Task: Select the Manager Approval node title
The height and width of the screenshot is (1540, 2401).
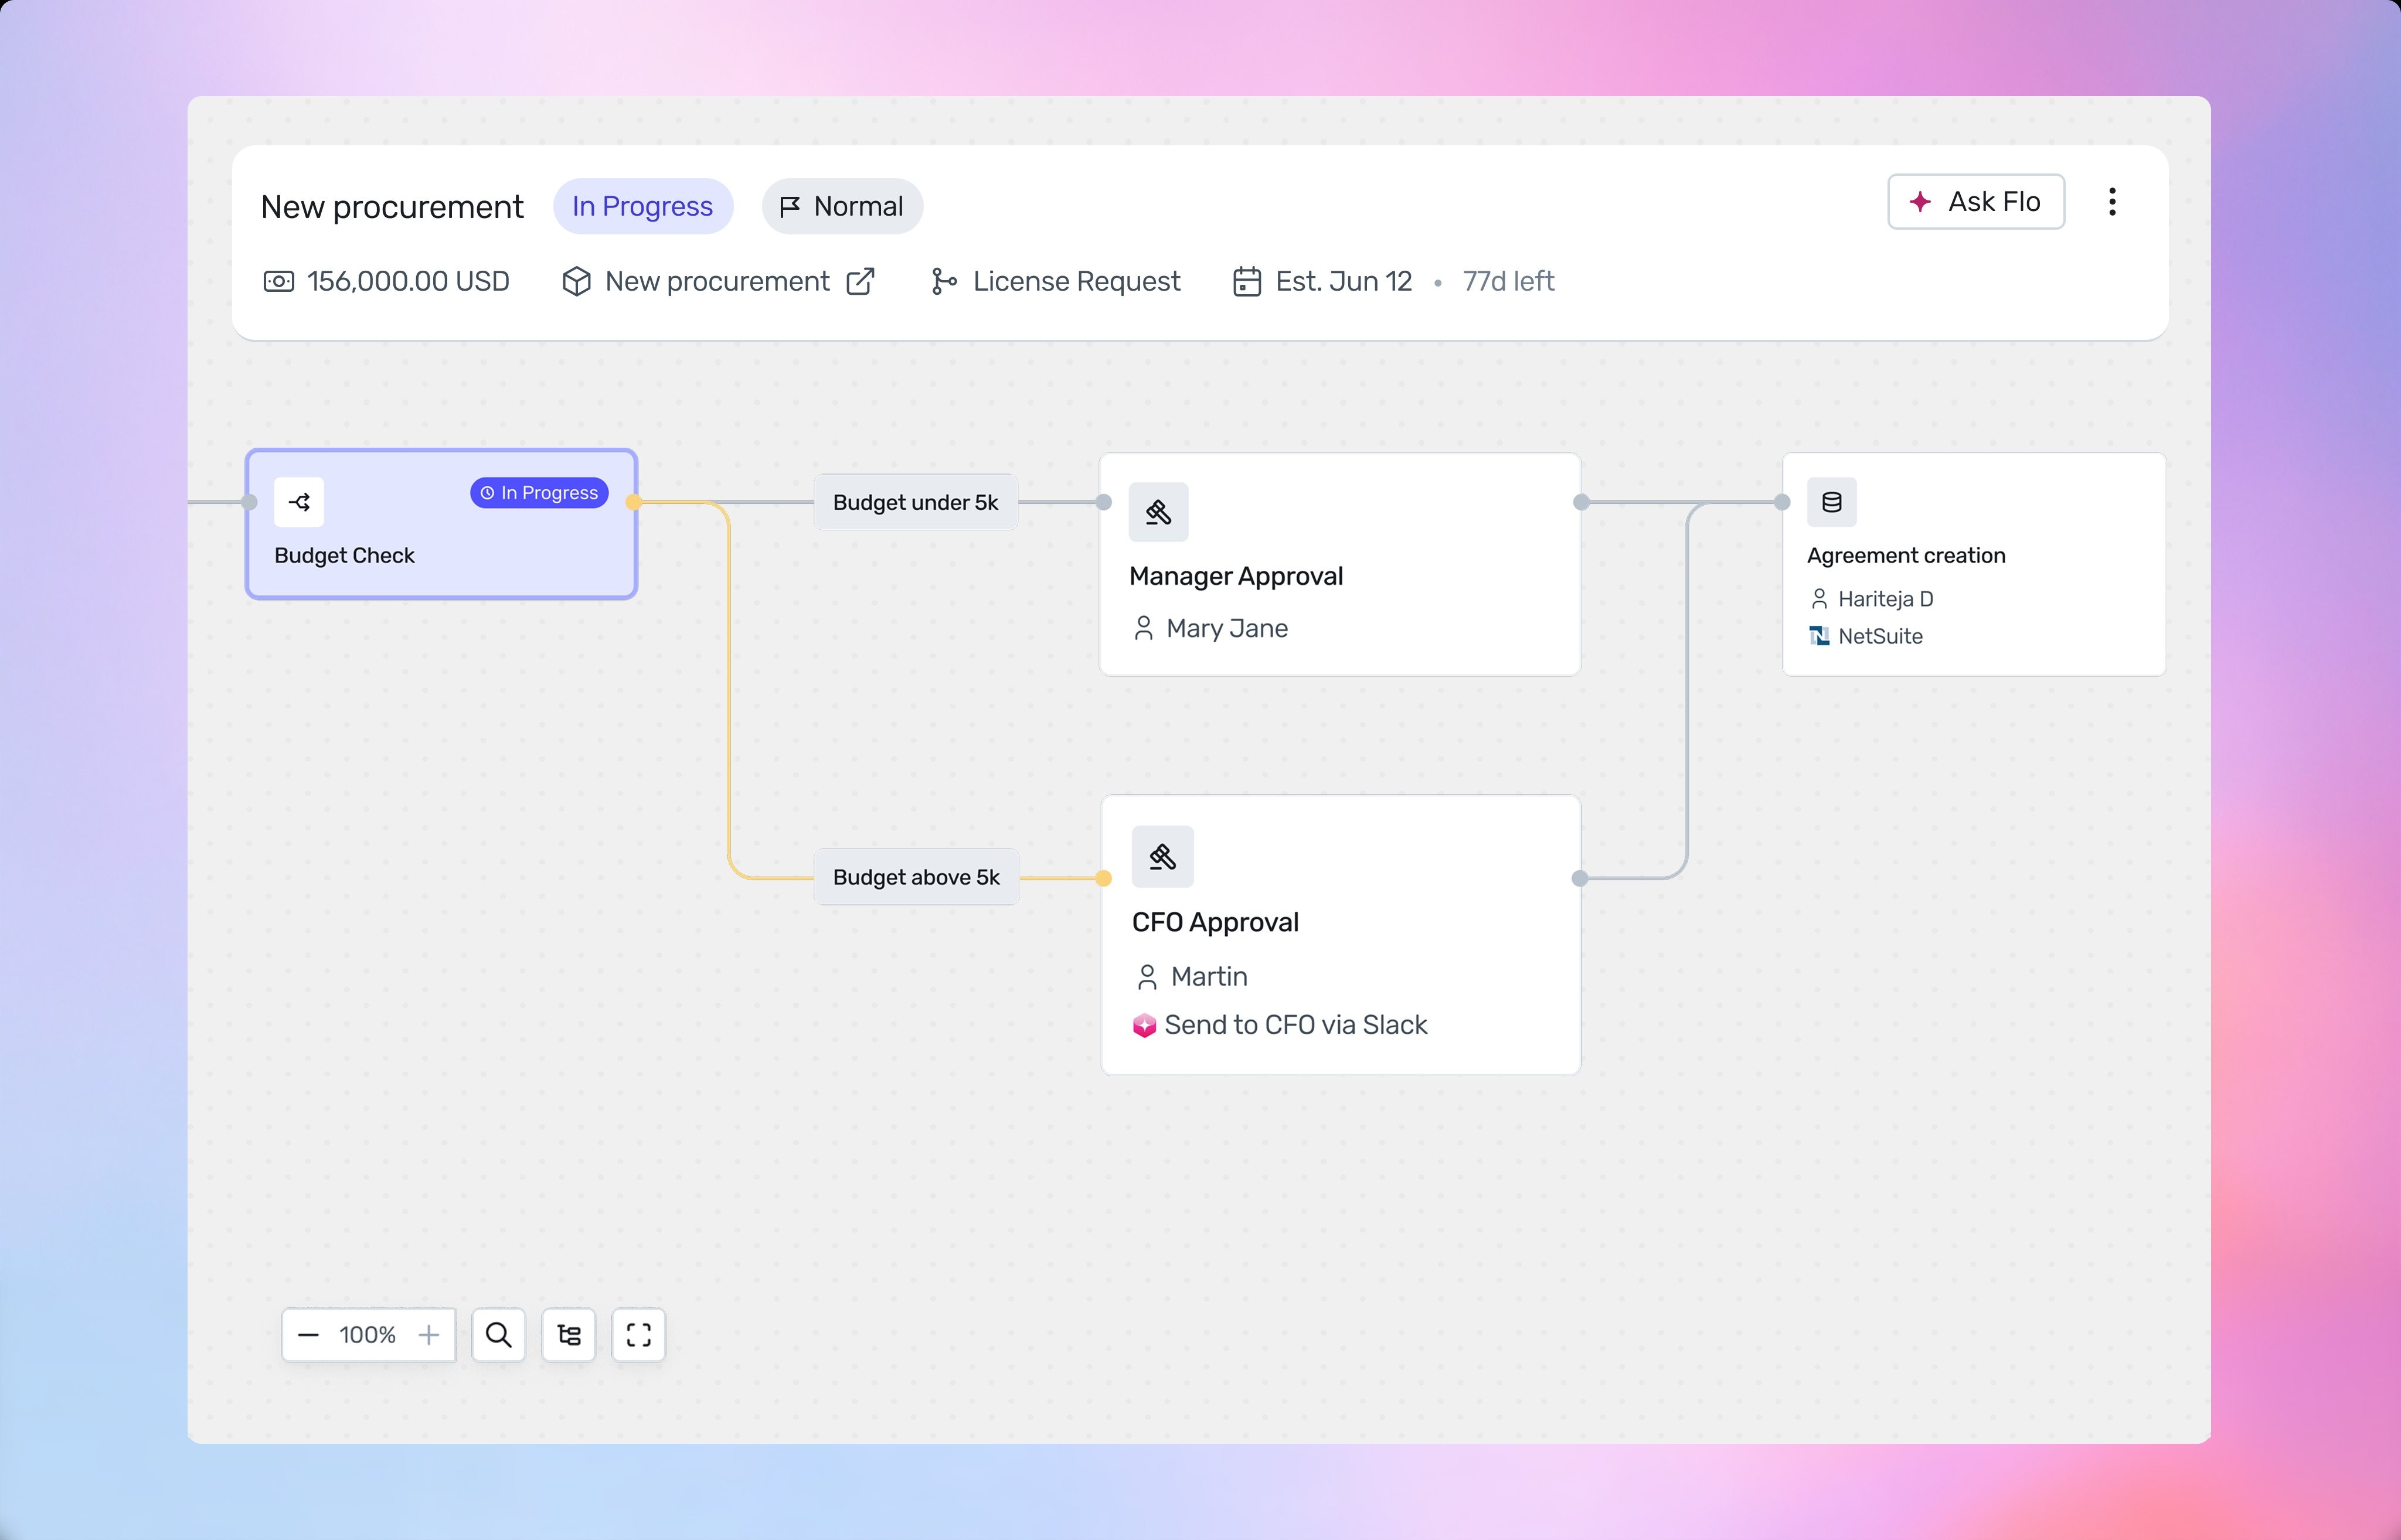Action: click(x=1235, y=576)
